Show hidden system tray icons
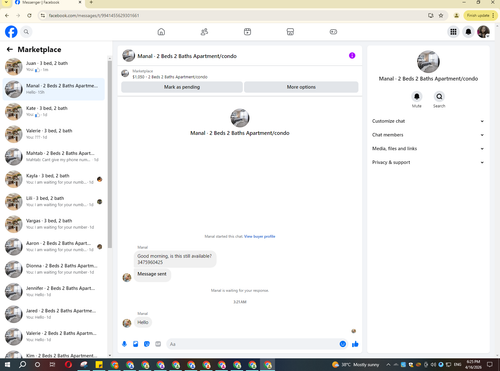 coord(388,365)
